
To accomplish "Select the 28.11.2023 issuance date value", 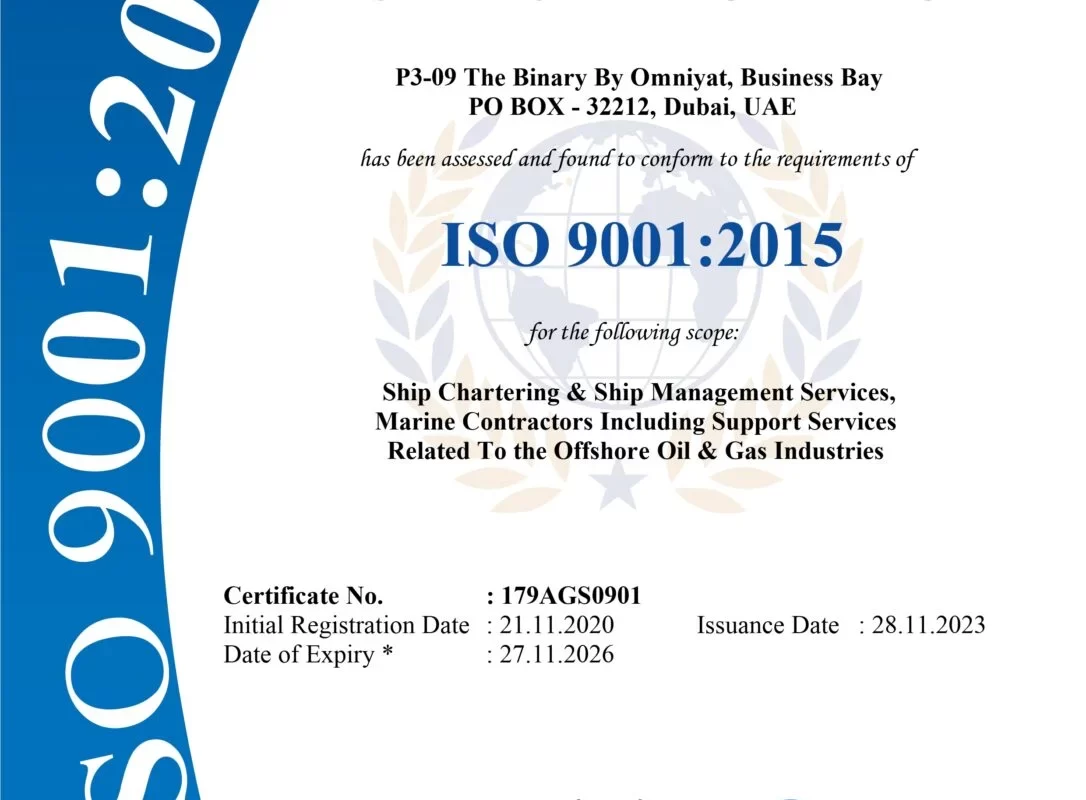I will pyautogui.click(x=928, y=626).
